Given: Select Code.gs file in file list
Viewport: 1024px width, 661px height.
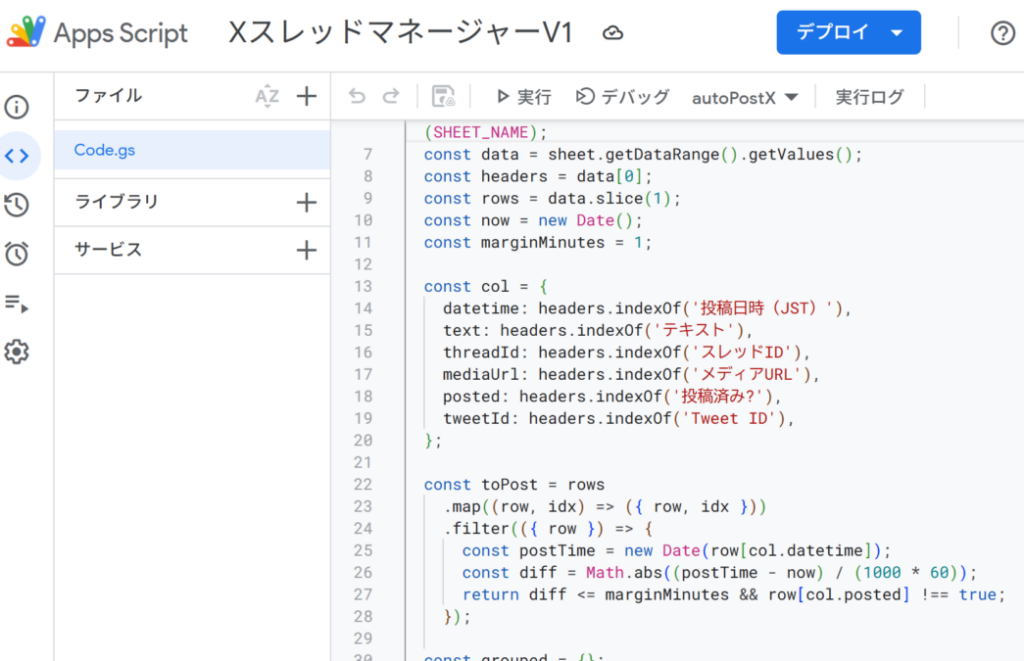Looking at the screenshot, I should pyautogui.click(x=192, y=150).
